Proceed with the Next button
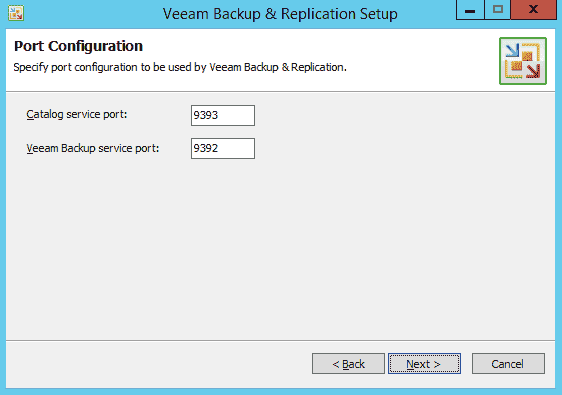562x395 pixels. (424, 364)
